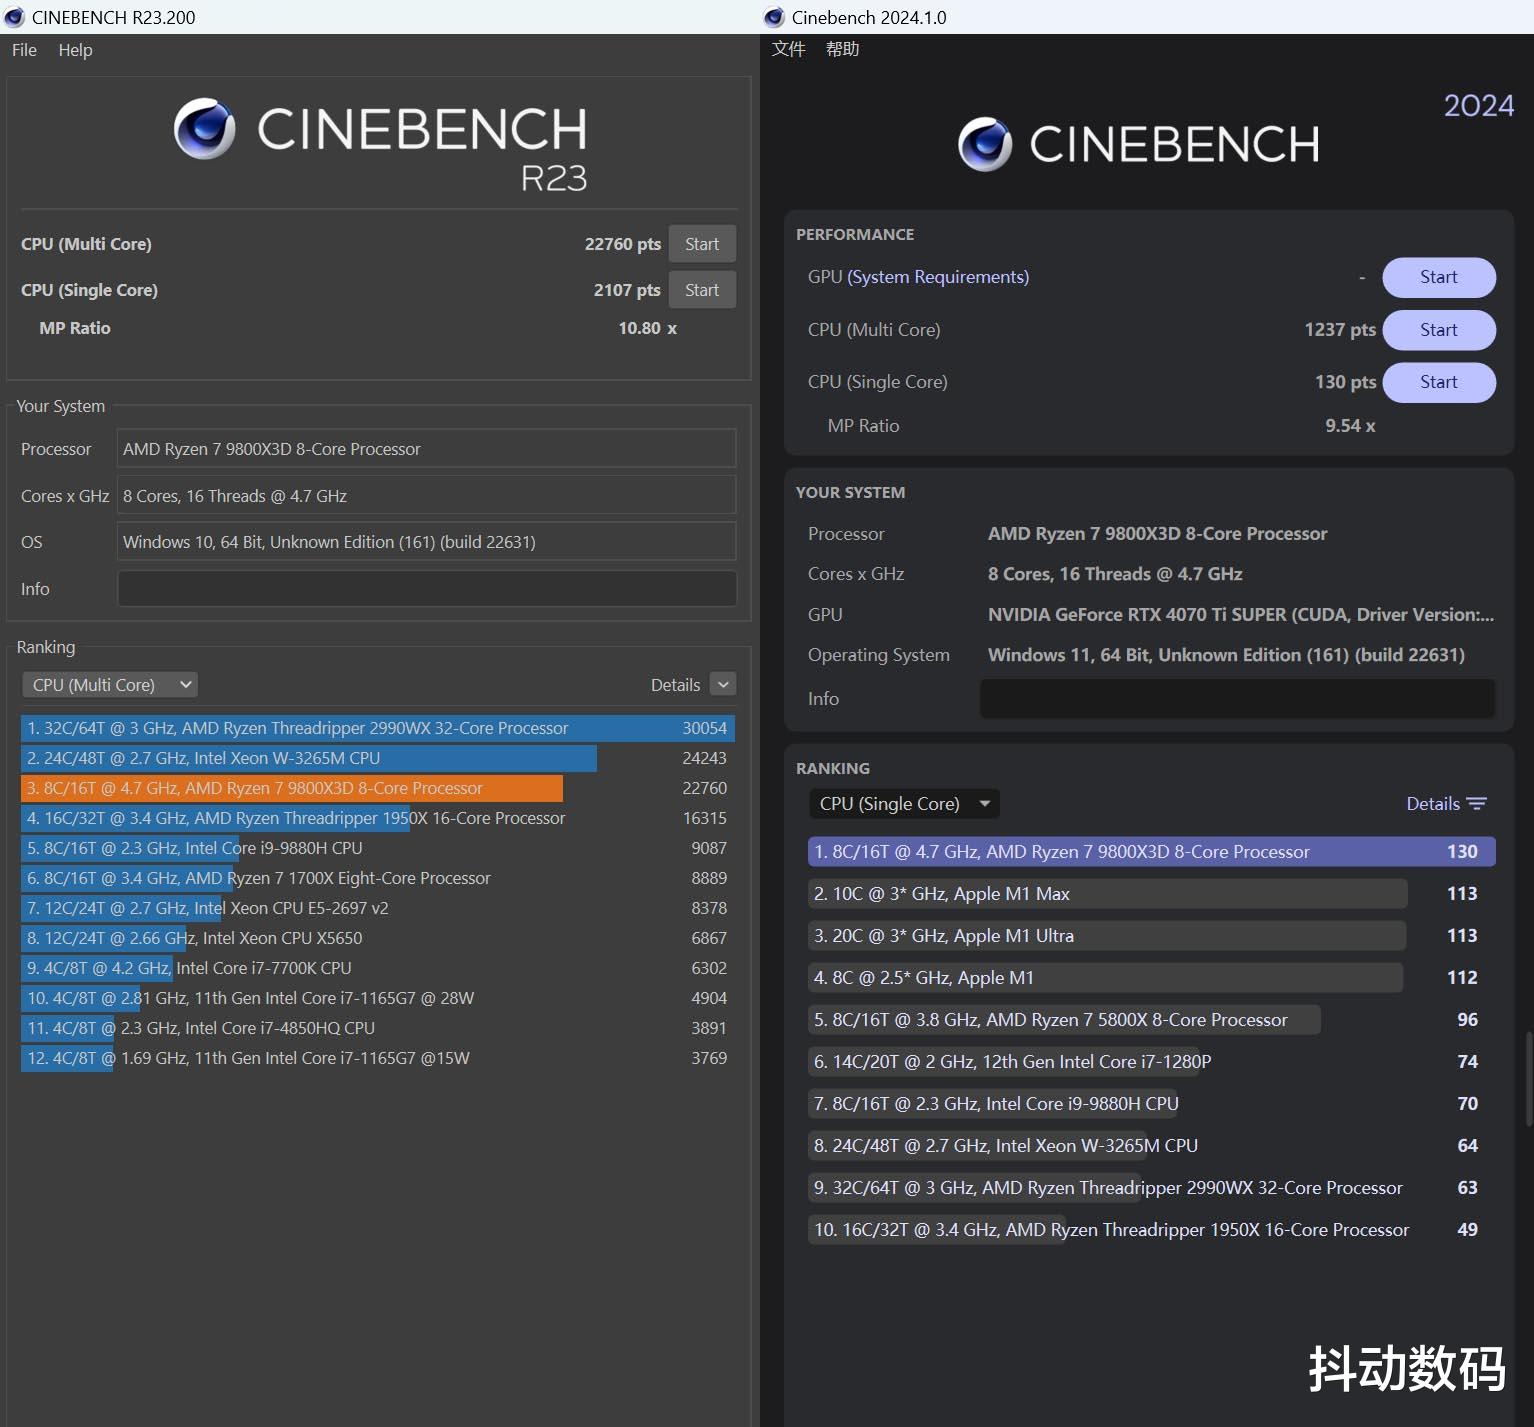Click the R23 Processor field
The image size is (1534, 1427).
(427, 449)
